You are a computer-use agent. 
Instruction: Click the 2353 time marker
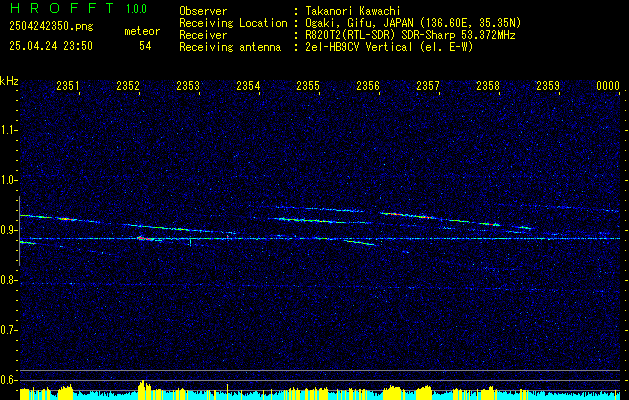[x=188, y=85]
